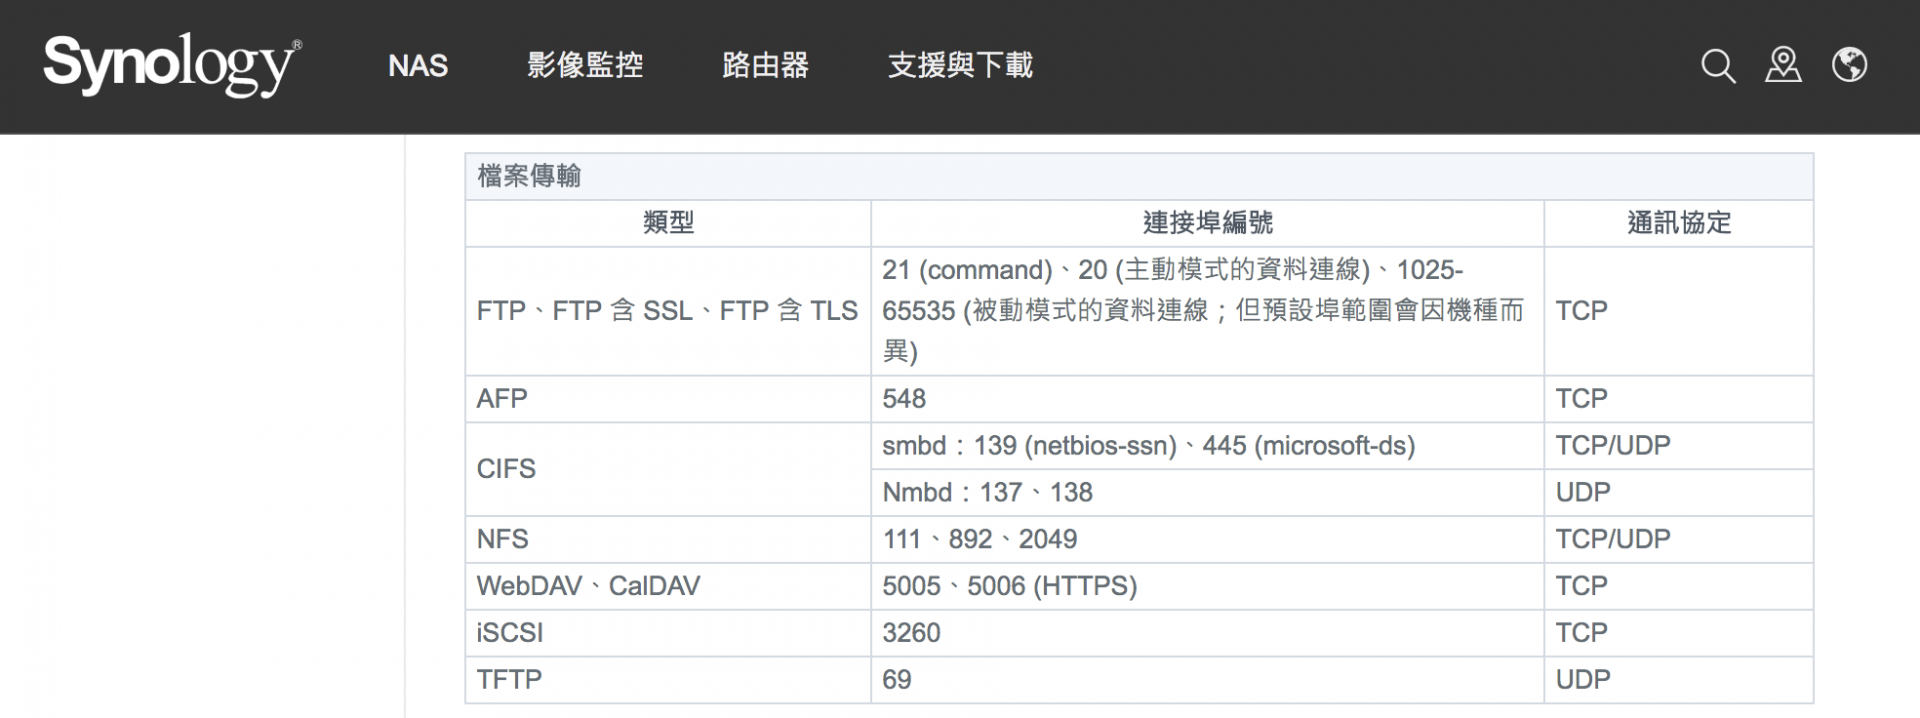1920x718 pixels.
Task: Click the NFS port numbers cell
Action: tap(980, 540)
